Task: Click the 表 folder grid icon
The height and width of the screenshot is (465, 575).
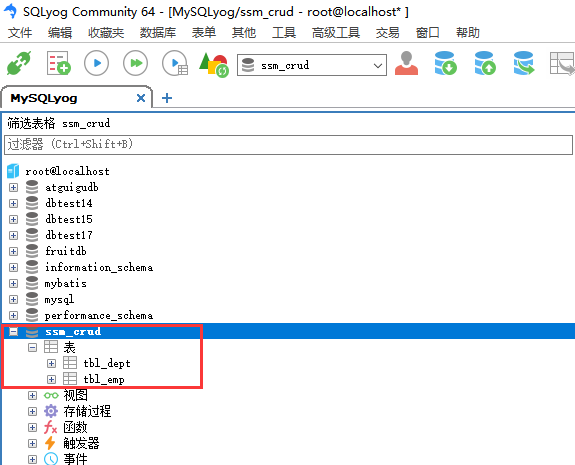Action: [51, 347]
